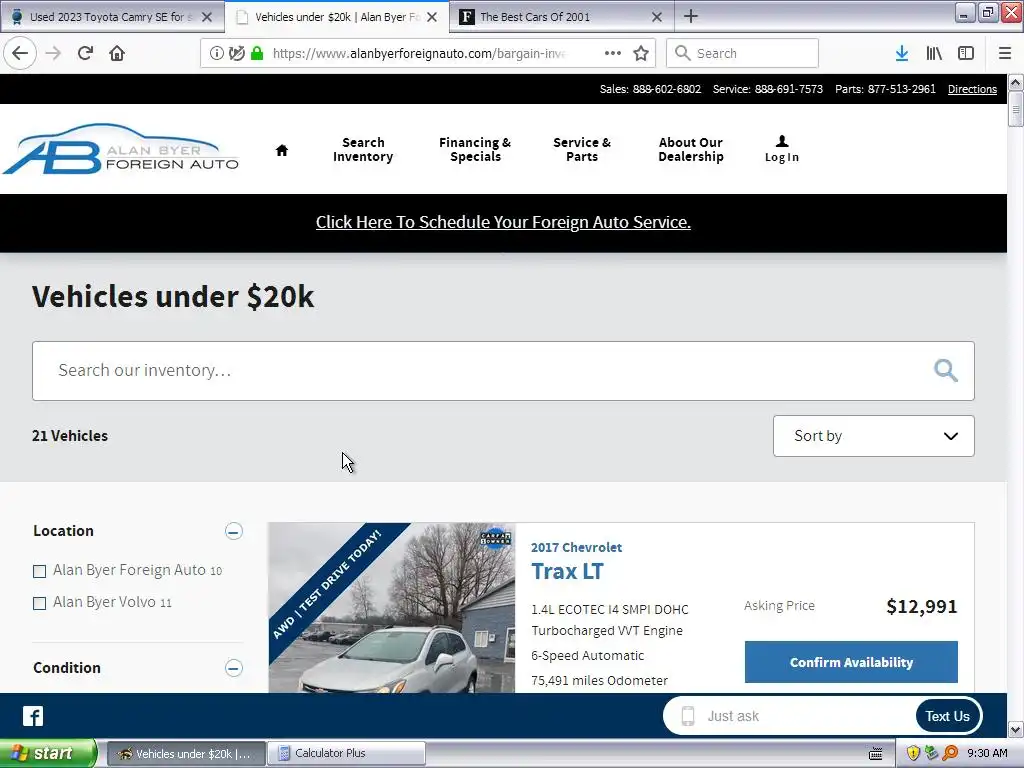1024x768 pixels.
Task: Select the Vehicles under $20k tab
Action: coord(337,17)
